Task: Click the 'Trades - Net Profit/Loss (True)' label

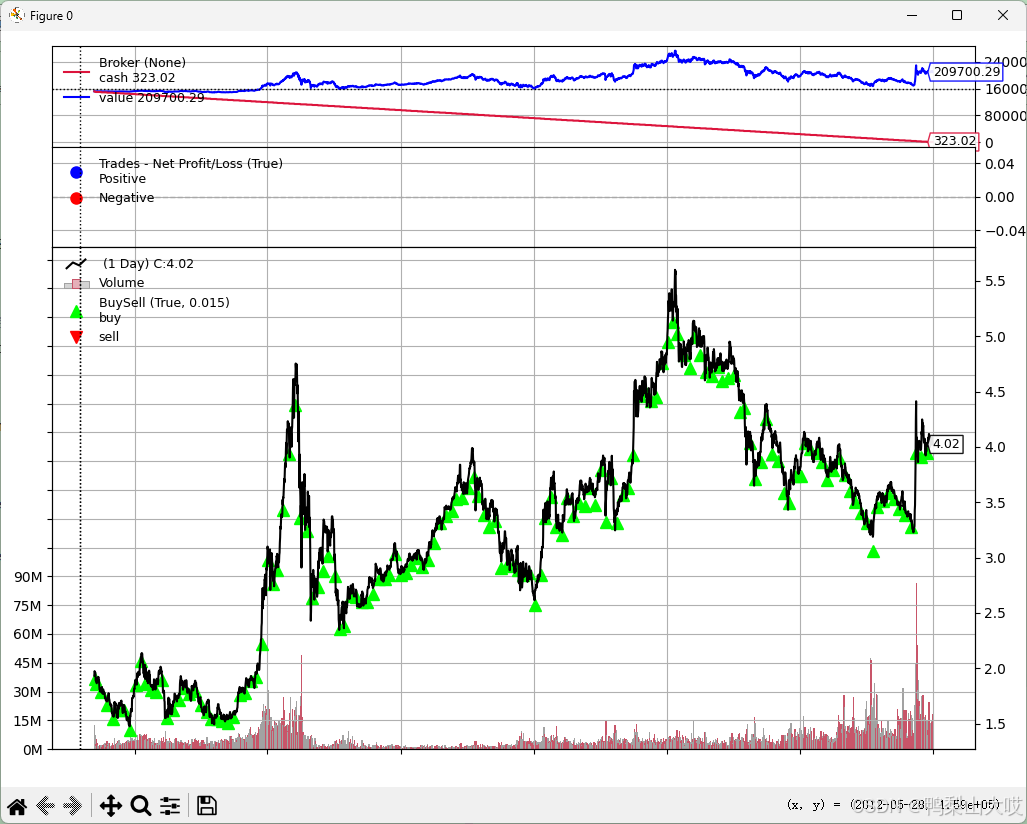Action: (191, 163)
